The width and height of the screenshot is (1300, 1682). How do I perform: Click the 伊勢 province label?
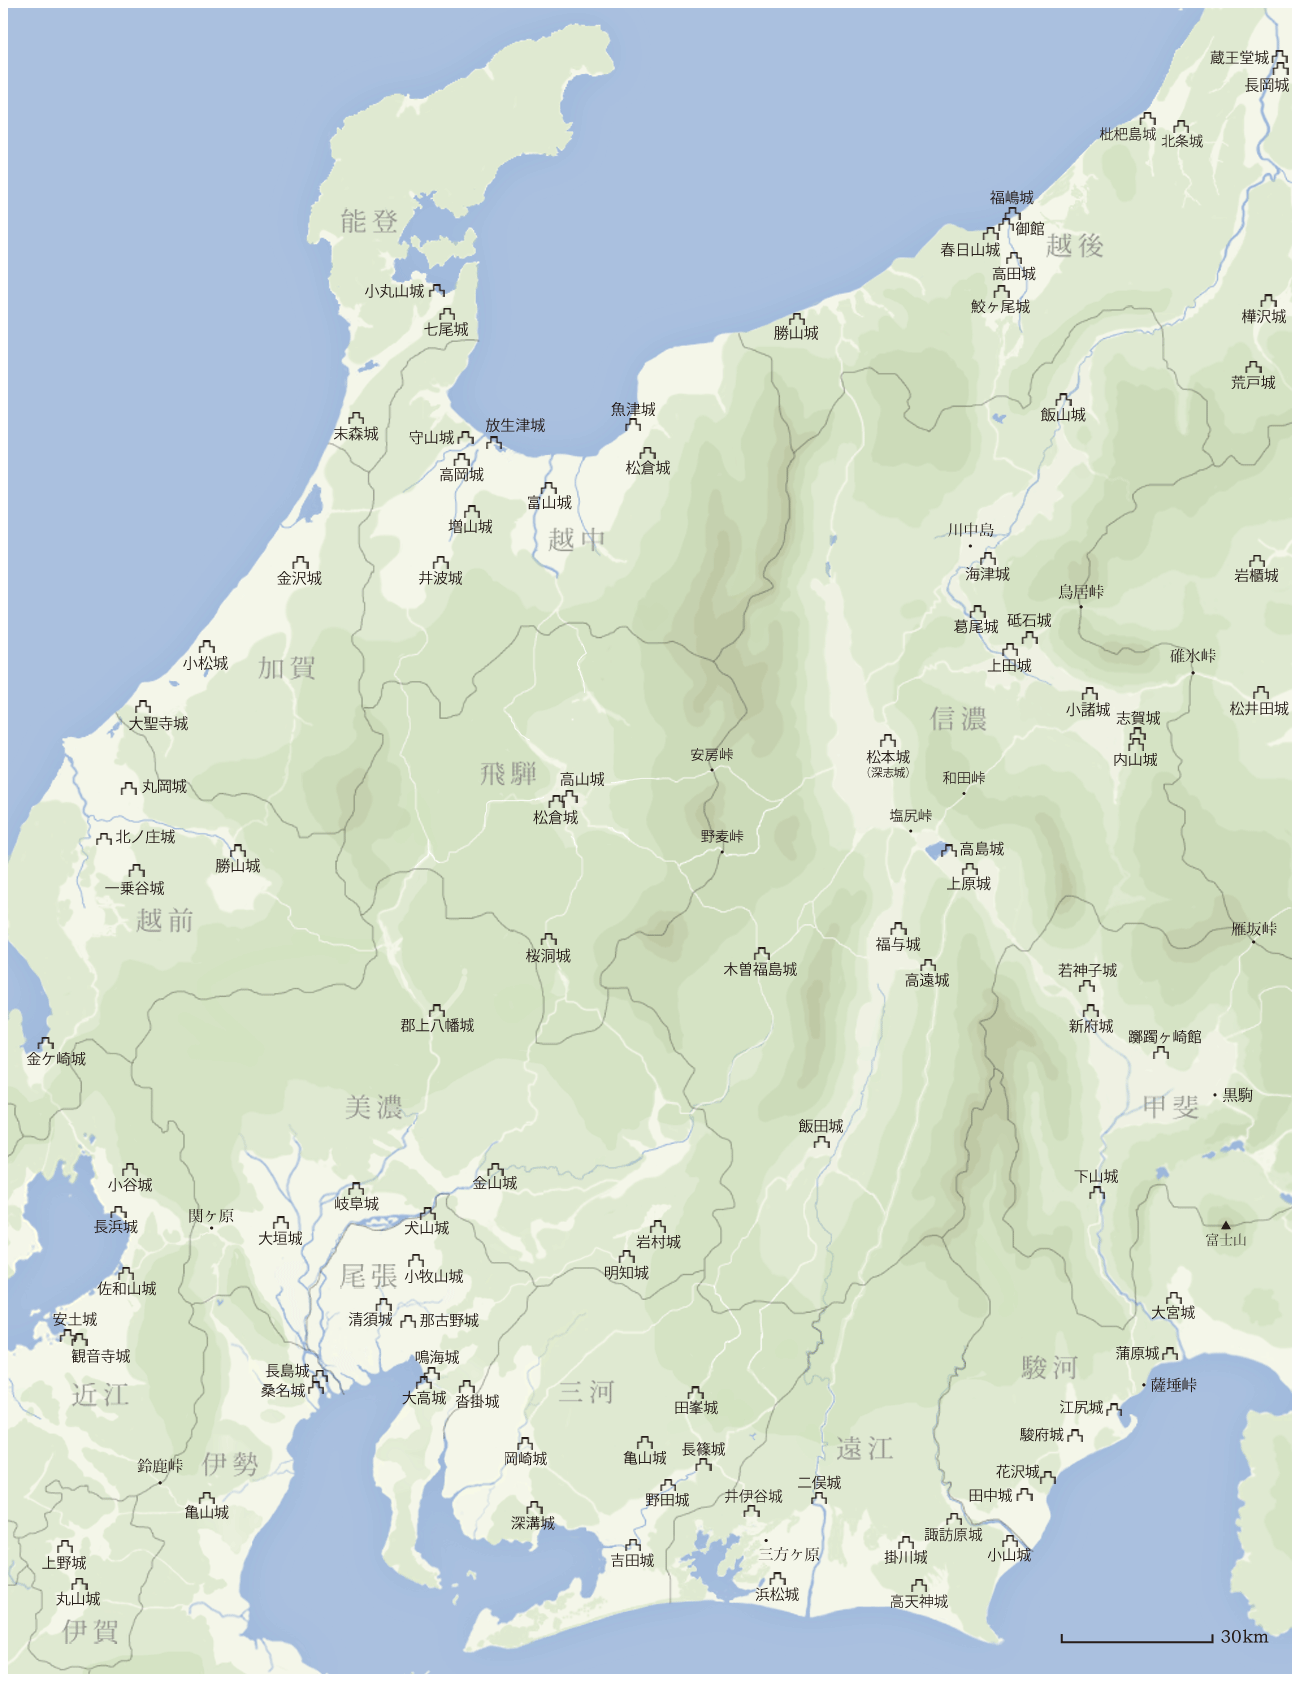pyautogui.click(x=231, y=1465)
